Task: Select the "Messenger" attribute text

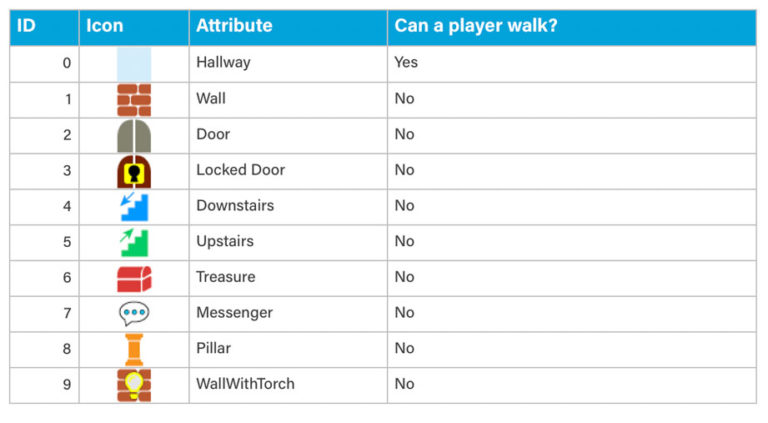Action: coord(234,313)
